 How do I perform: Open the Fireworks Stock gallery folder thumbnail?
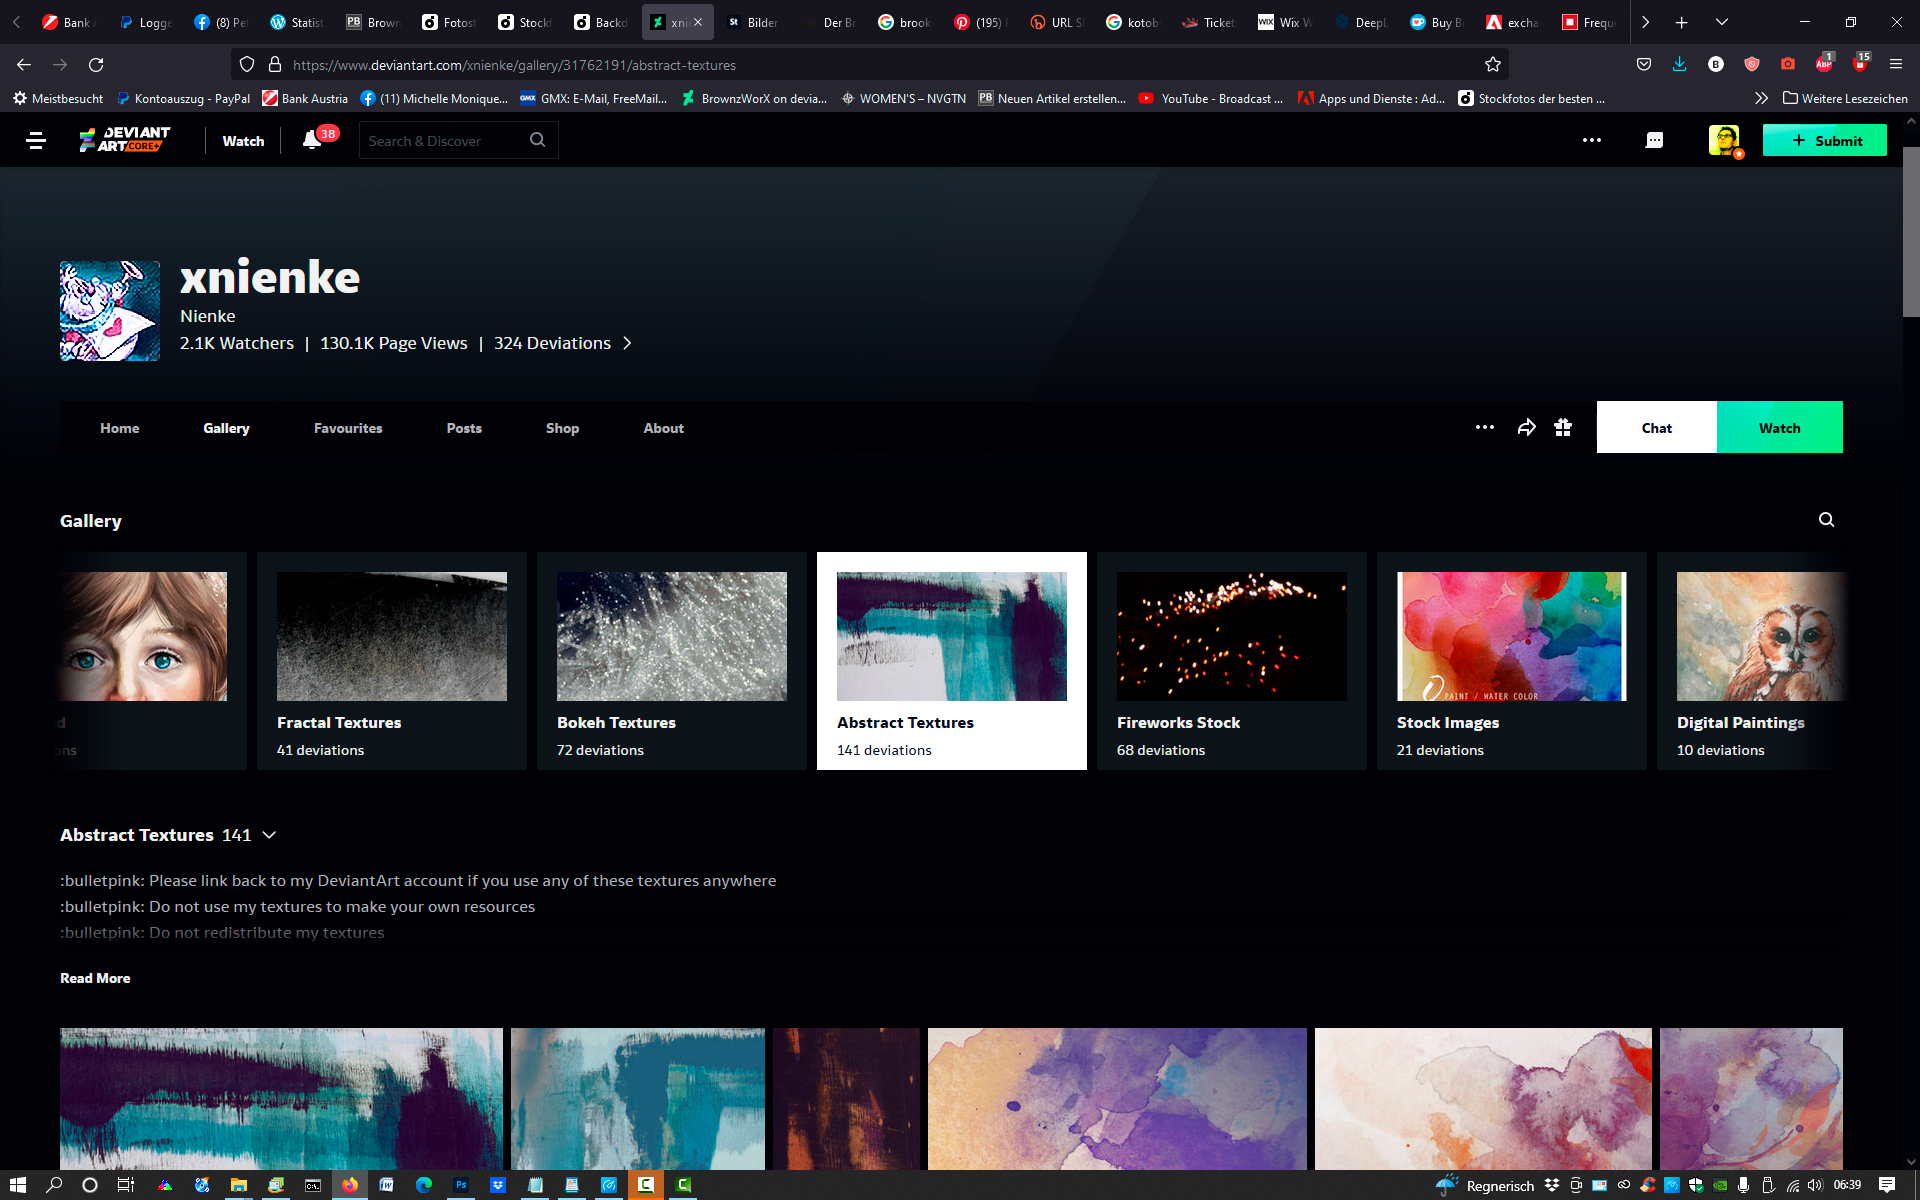tap(1231, 637)
